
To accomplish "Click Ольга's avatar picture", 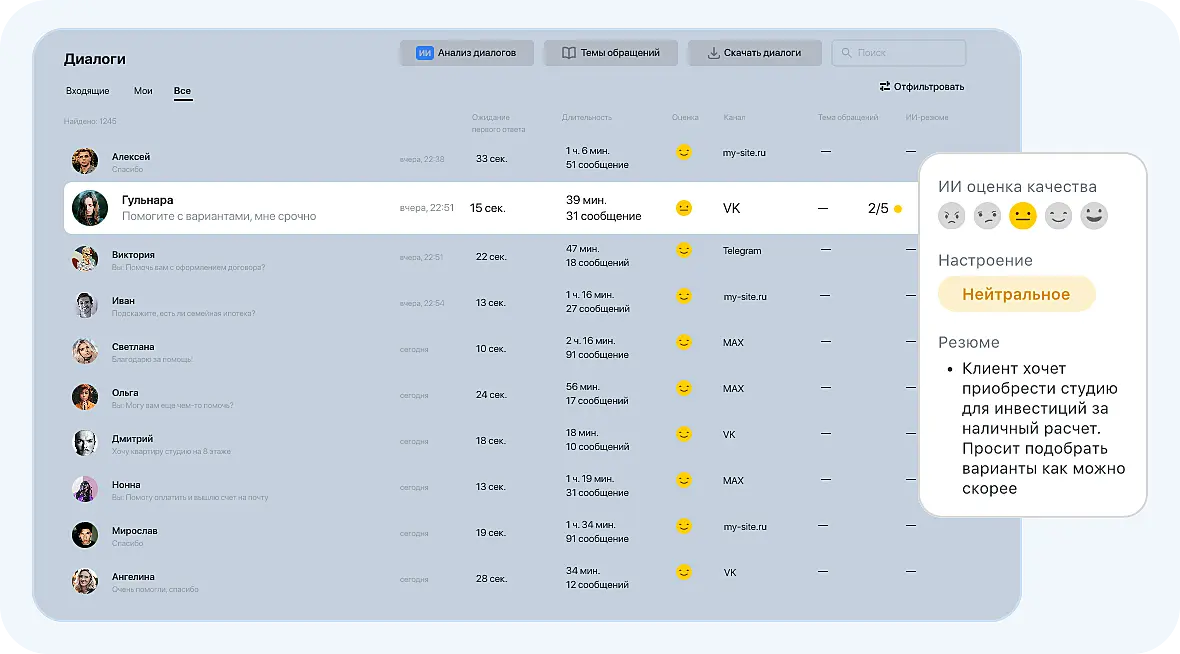I will point(85,397).
